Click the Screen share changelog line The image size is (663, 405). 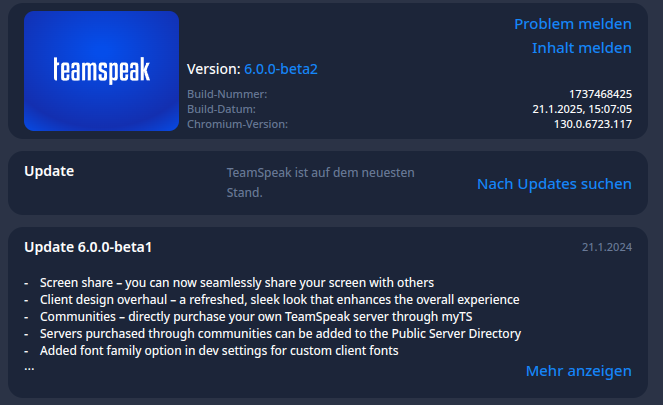click(x=237, y=282)
